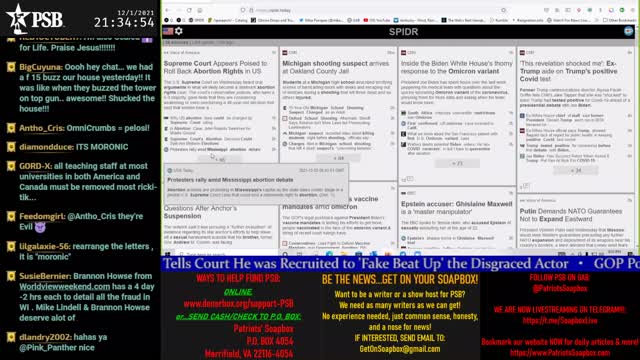640x360 pixels.
Task: Expand more sources under Supreme Court story
Action: [x=220, y=160]
